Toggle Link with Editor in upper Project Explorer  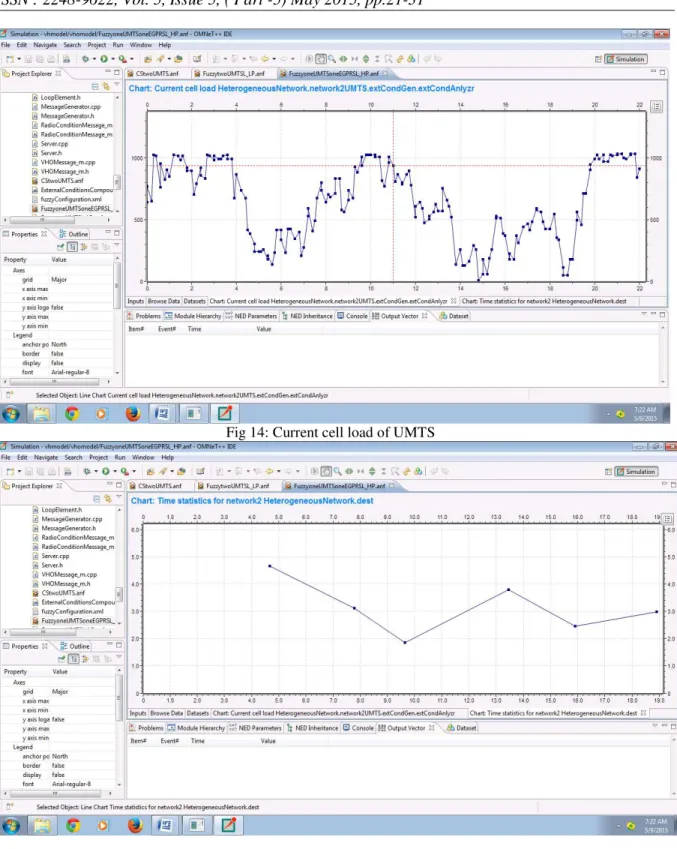106,86
